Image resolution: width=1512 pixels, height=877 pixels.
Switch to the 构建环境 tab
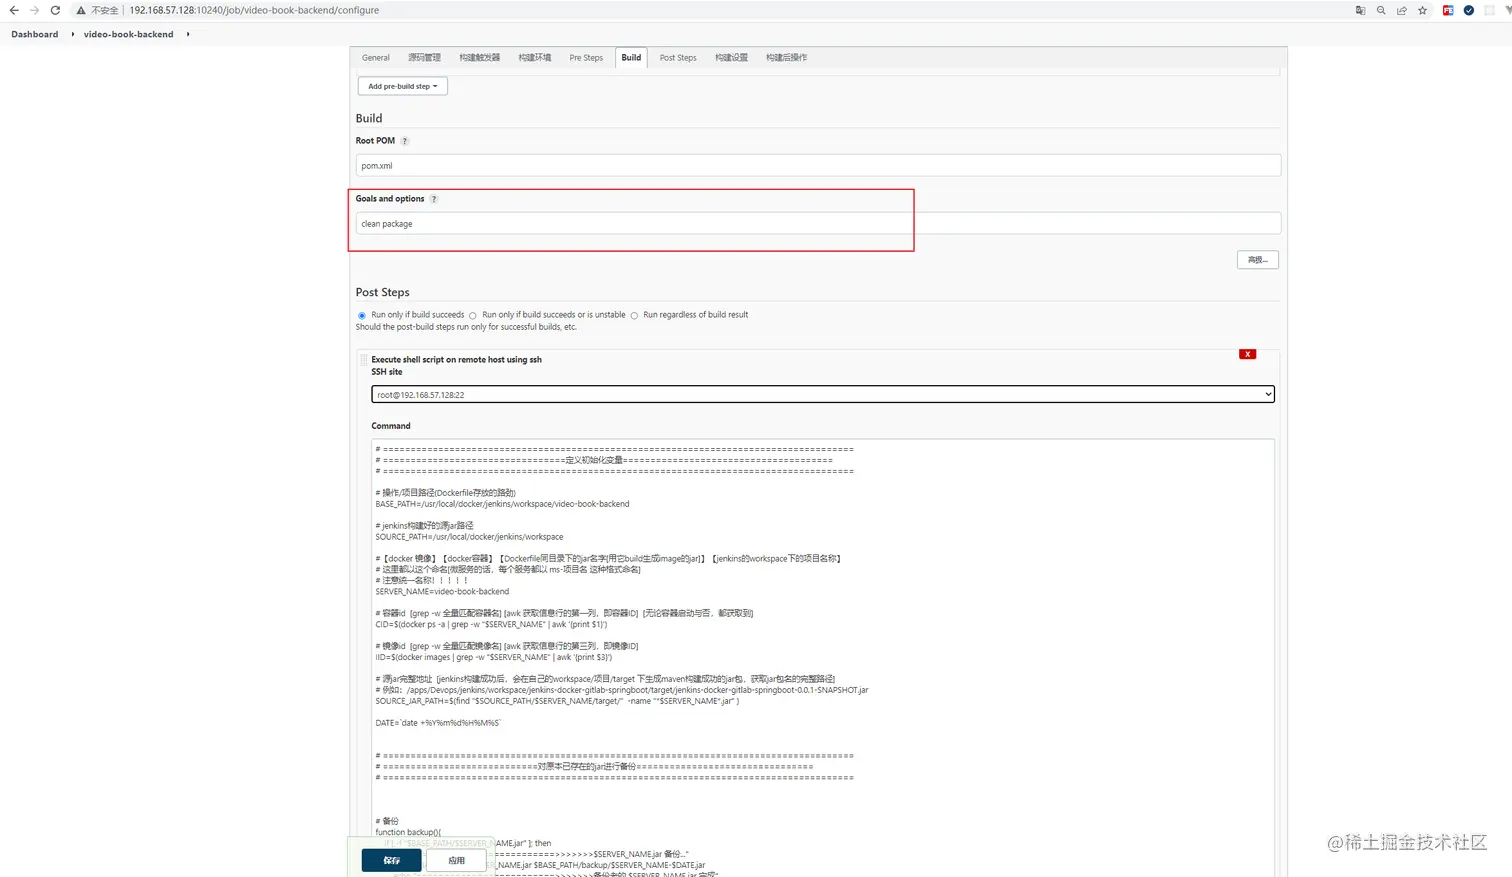(535, 58)
